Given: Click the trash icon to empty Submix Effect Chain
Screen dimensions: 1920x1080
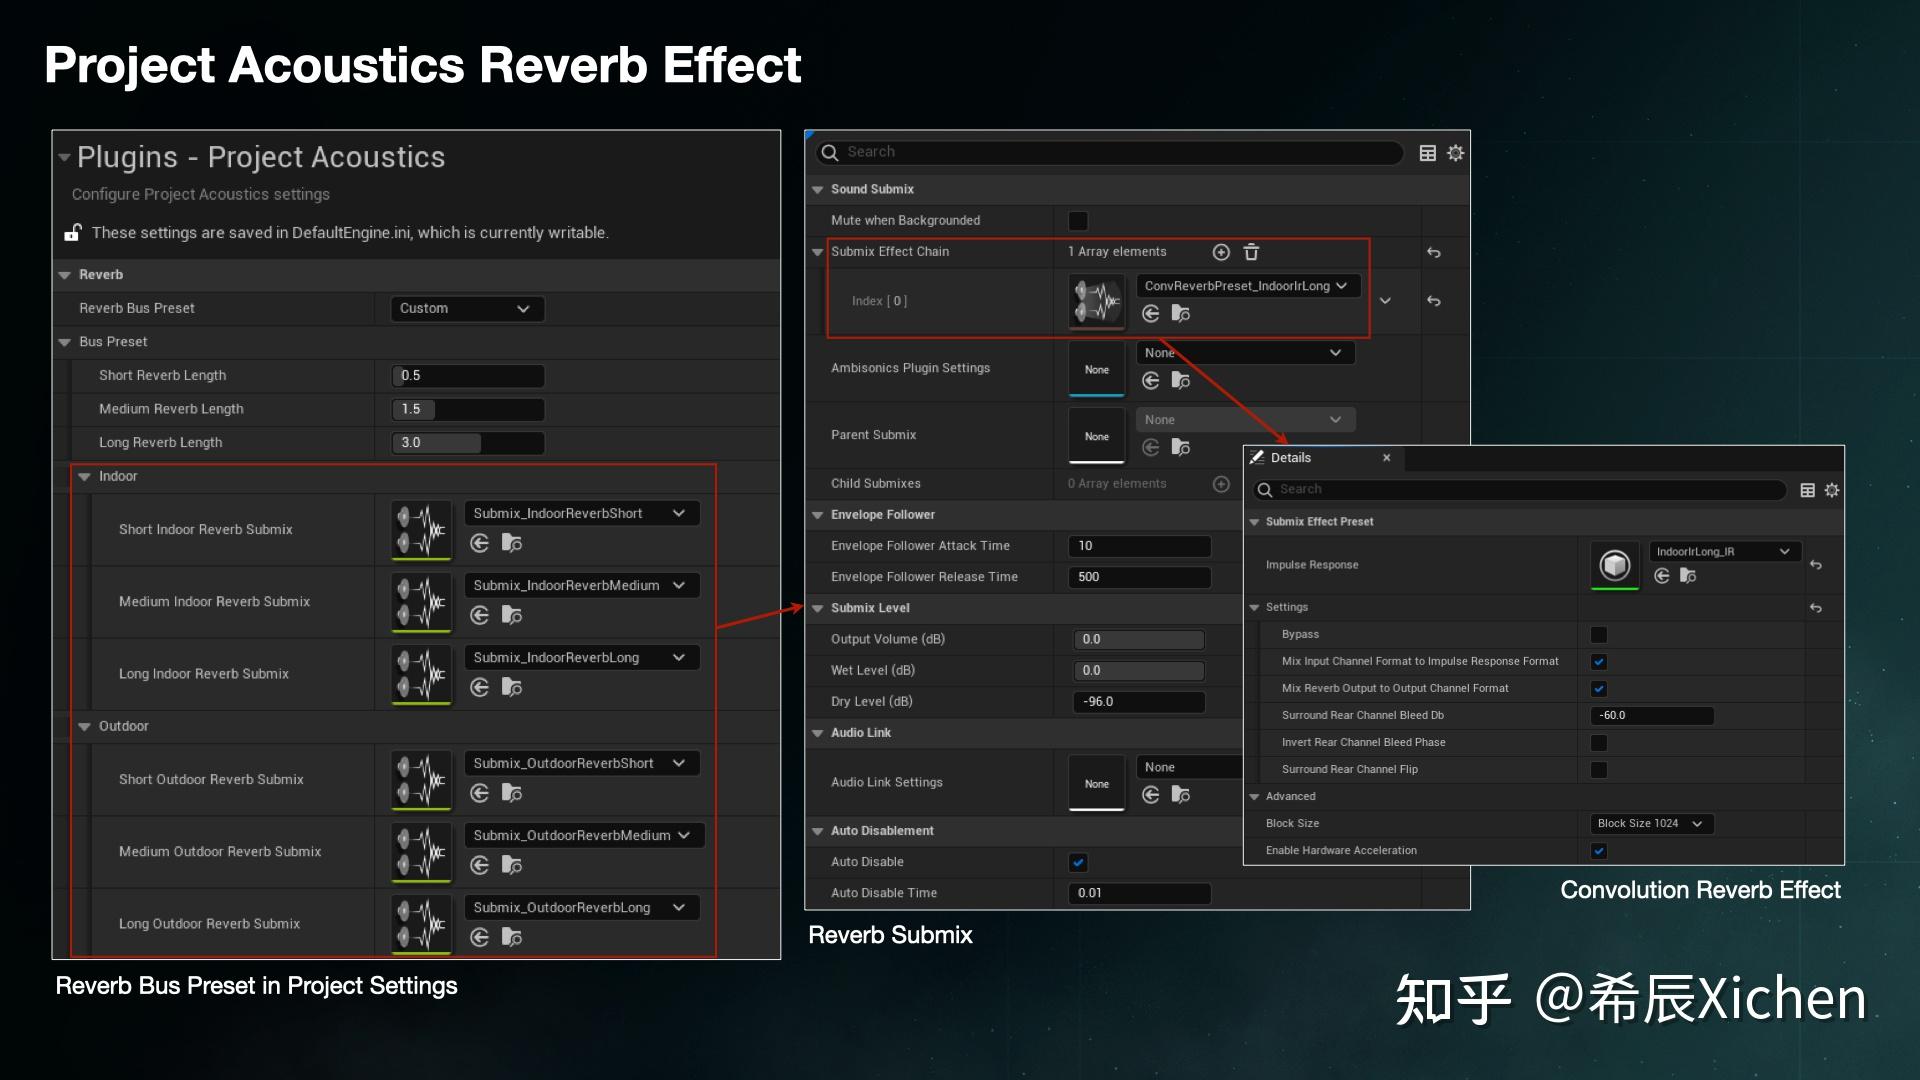Looking at the screenshot, I should [x=1251, y=252].
